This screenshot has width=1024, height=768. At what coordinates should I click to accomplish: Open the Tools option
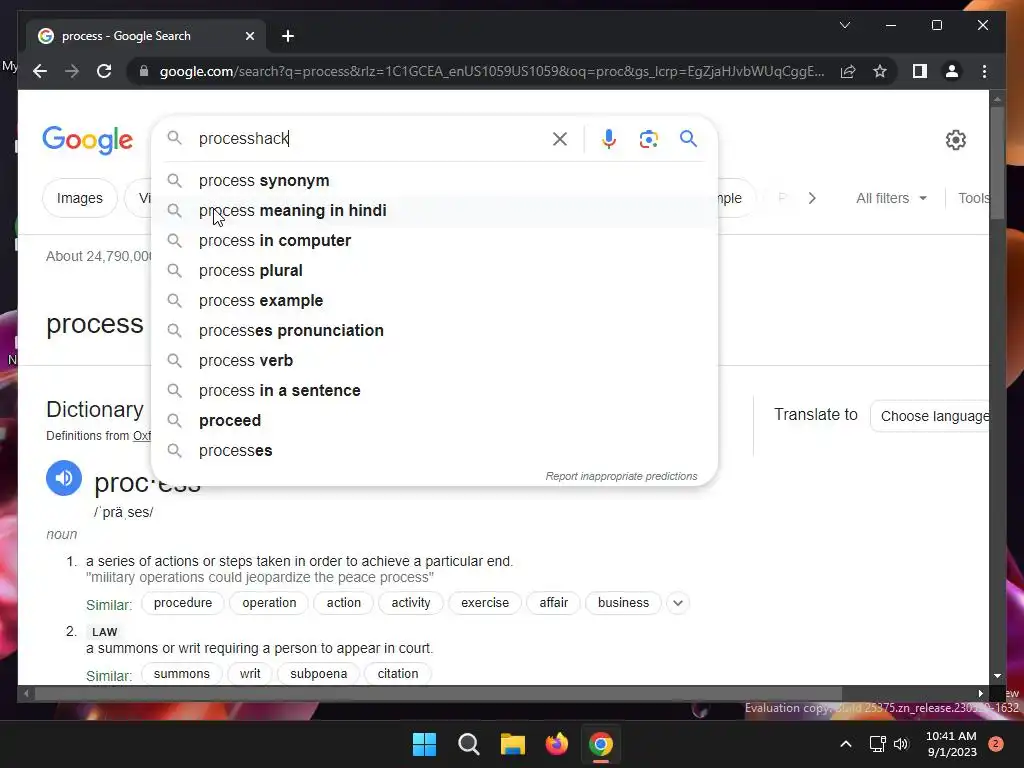973,198
